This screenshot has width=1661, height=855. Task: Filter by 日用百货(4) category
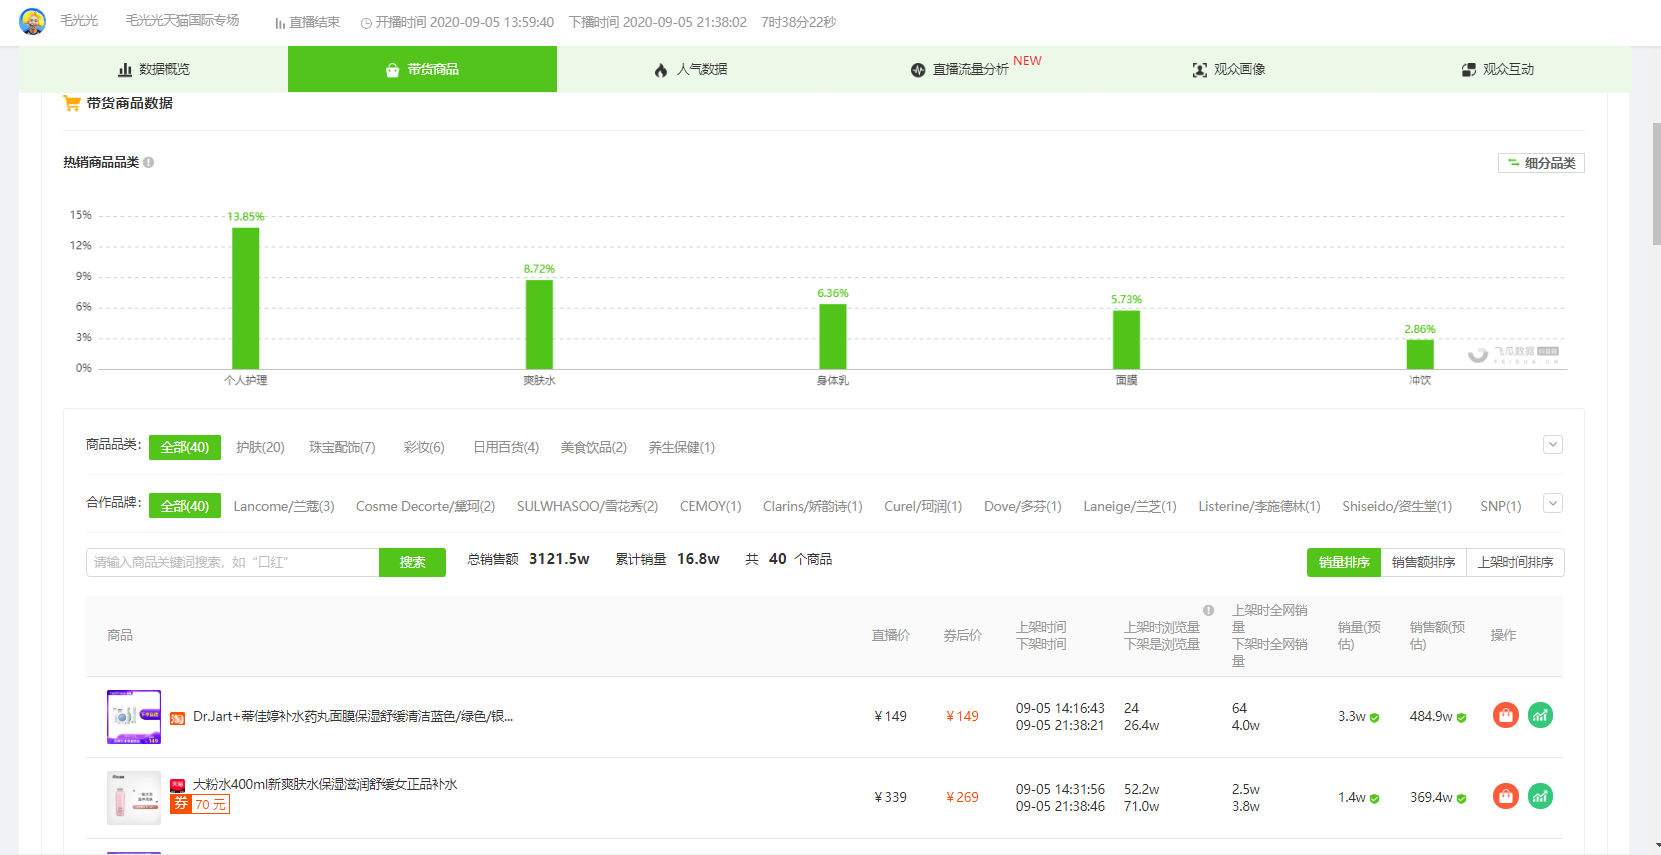(x=506, y=447)
